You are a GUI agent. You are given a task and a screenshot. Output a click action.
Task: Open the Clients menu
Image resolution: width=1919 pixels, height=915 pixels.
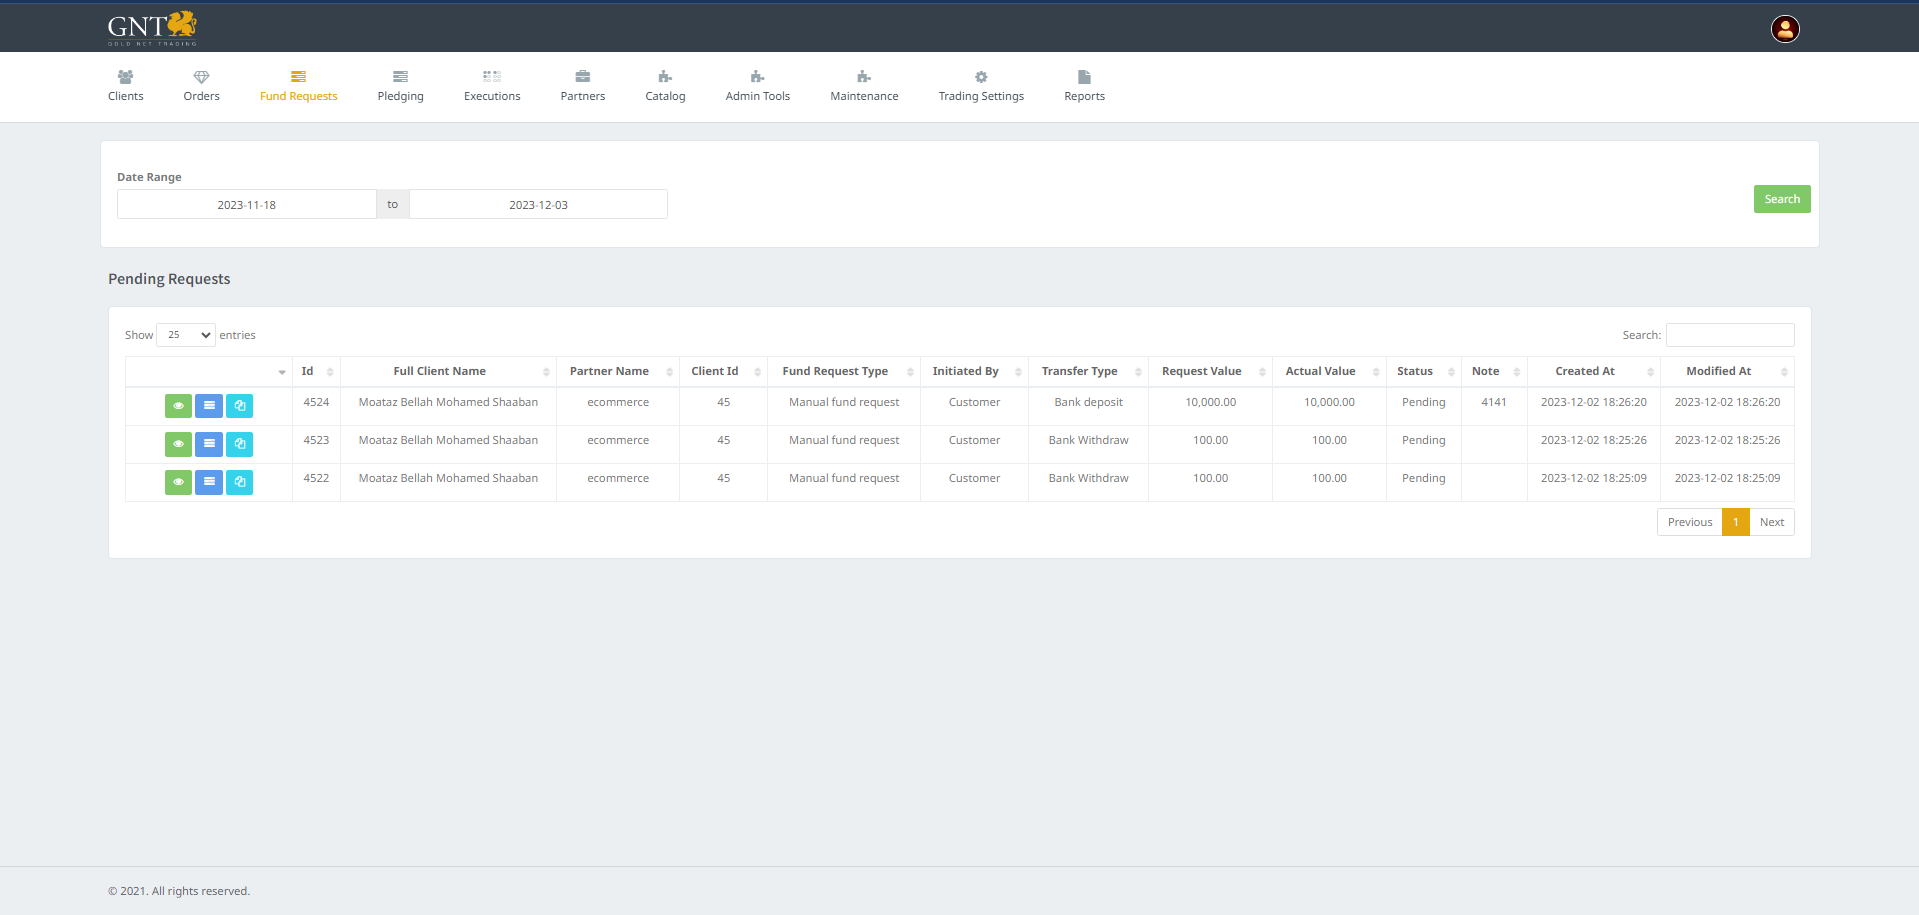pyautogui.click(x=126, y=86)
